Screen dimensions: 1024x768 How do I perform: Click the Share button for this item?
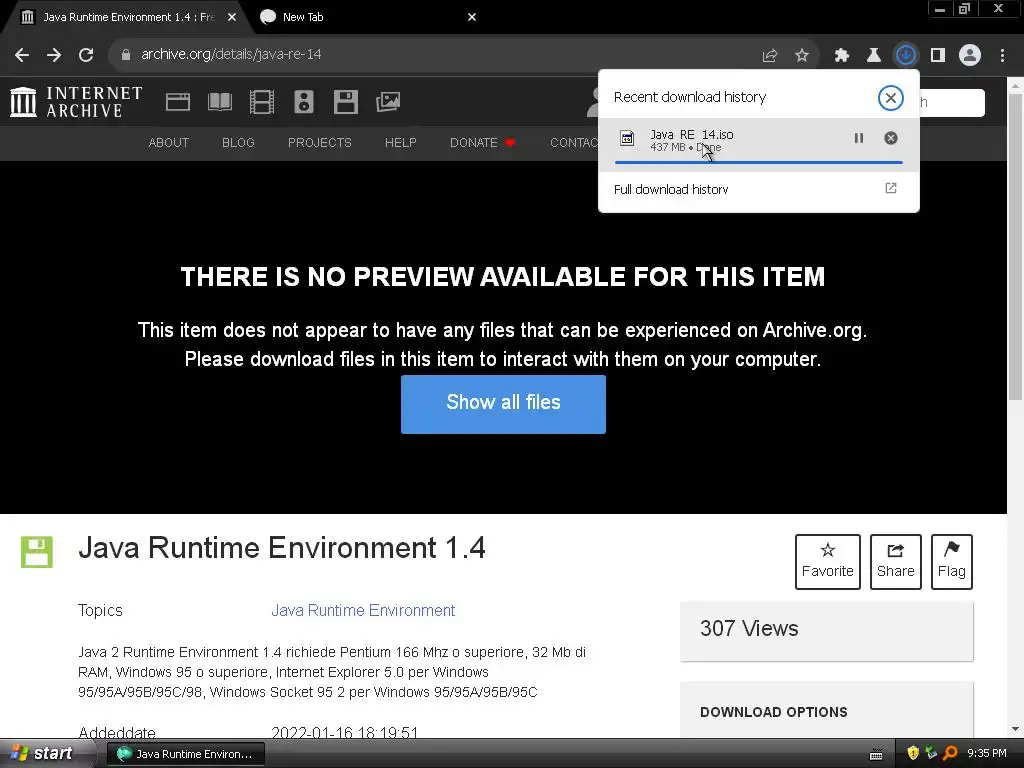[895, 562]
